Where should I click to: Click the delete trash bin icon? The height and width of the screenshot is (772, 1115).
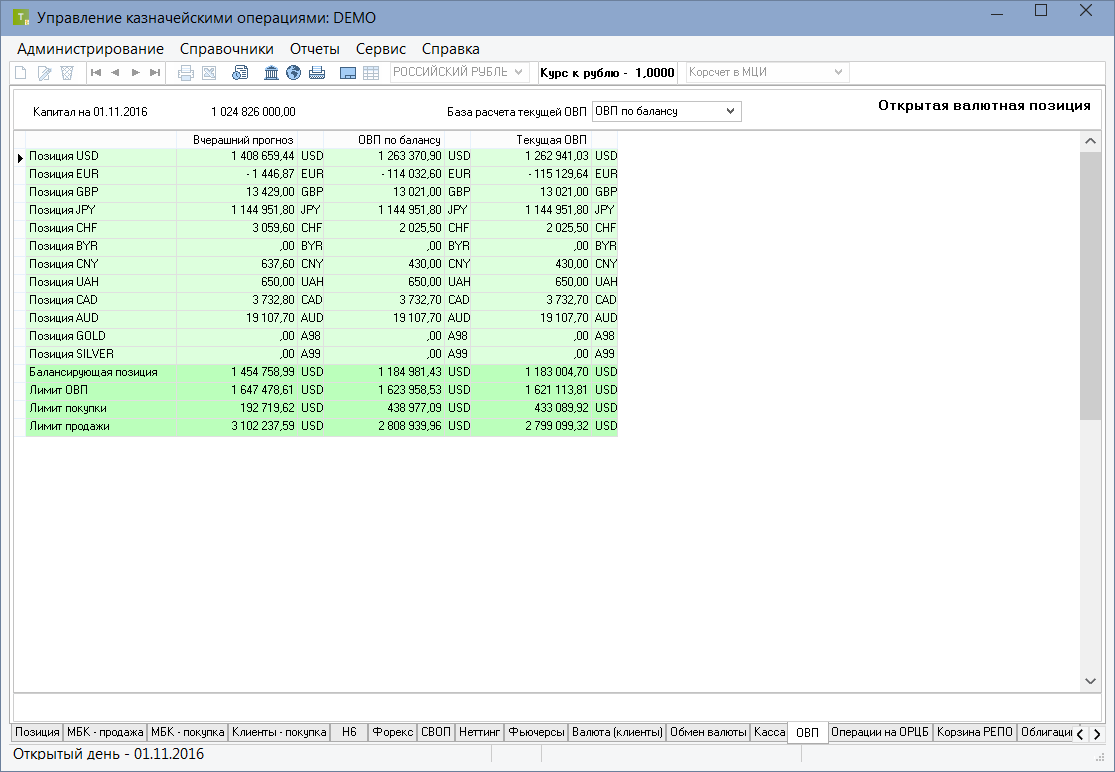(x=67, y=73)
